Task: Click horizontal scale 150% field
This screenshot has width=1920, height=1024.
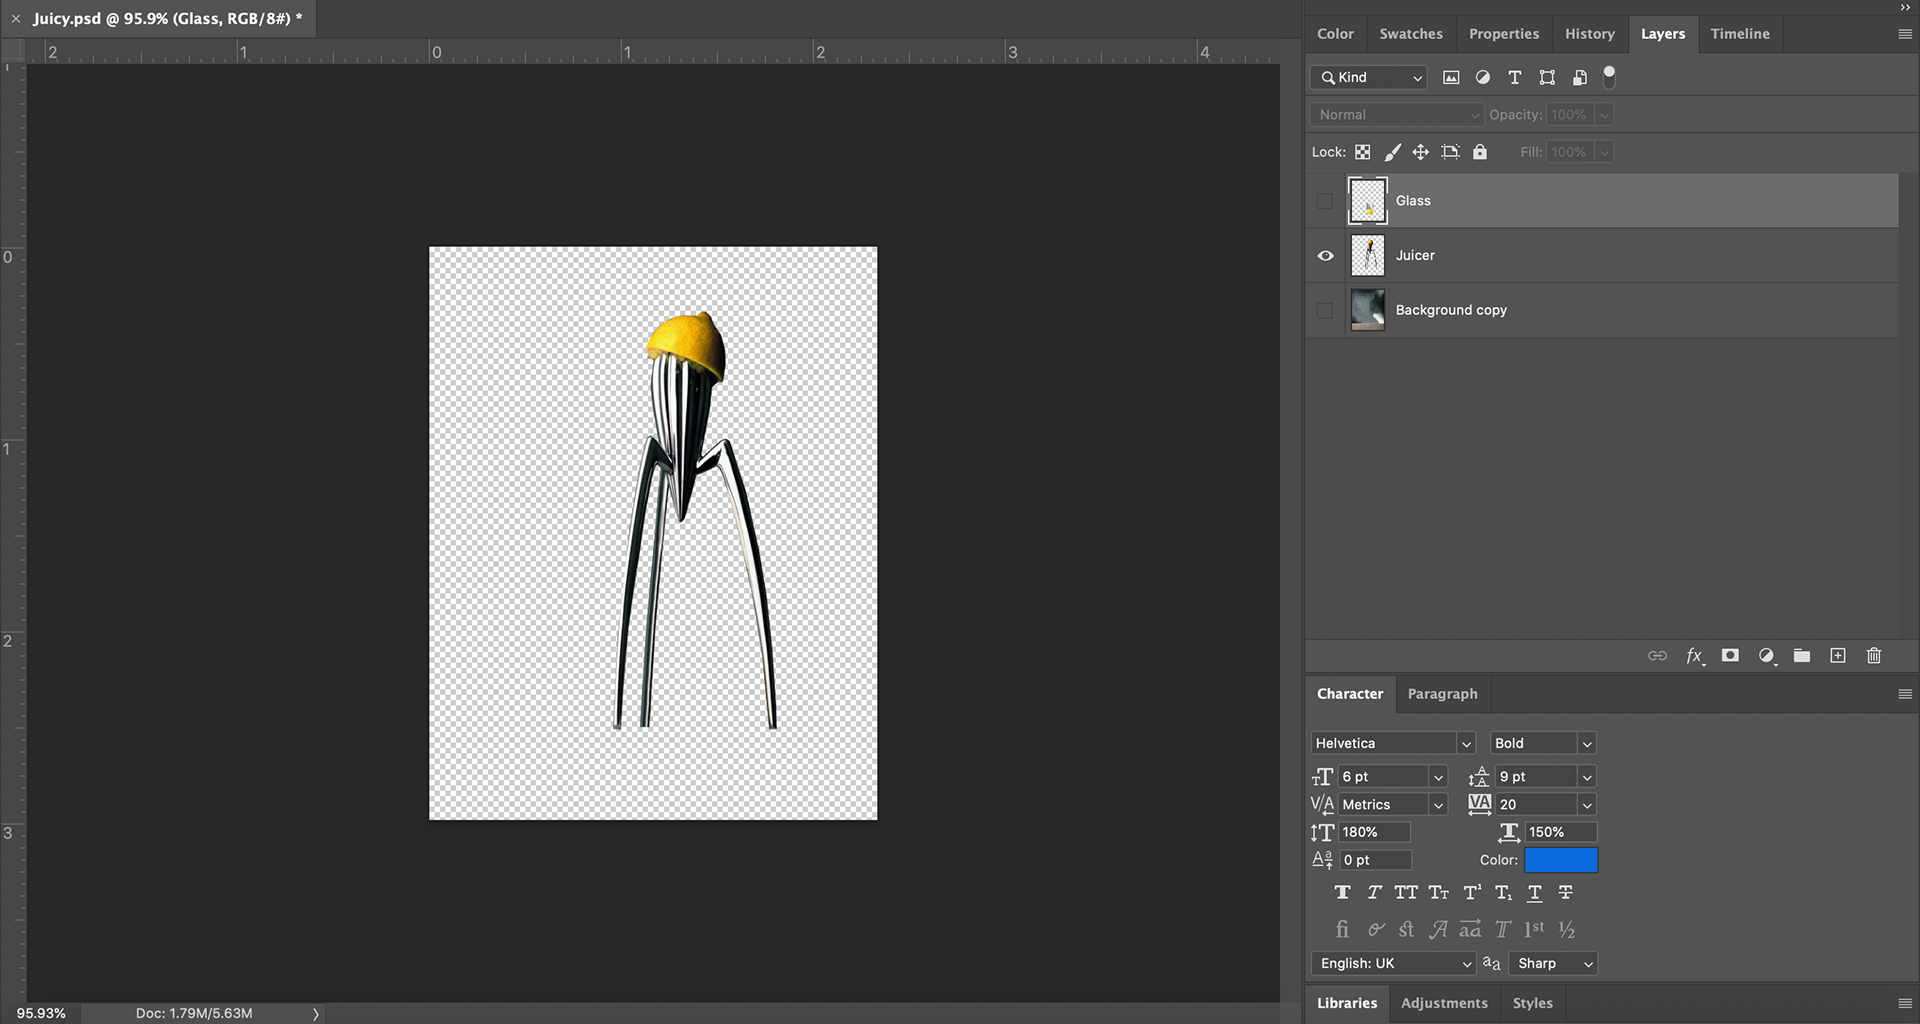Action: coord(1561,832)
